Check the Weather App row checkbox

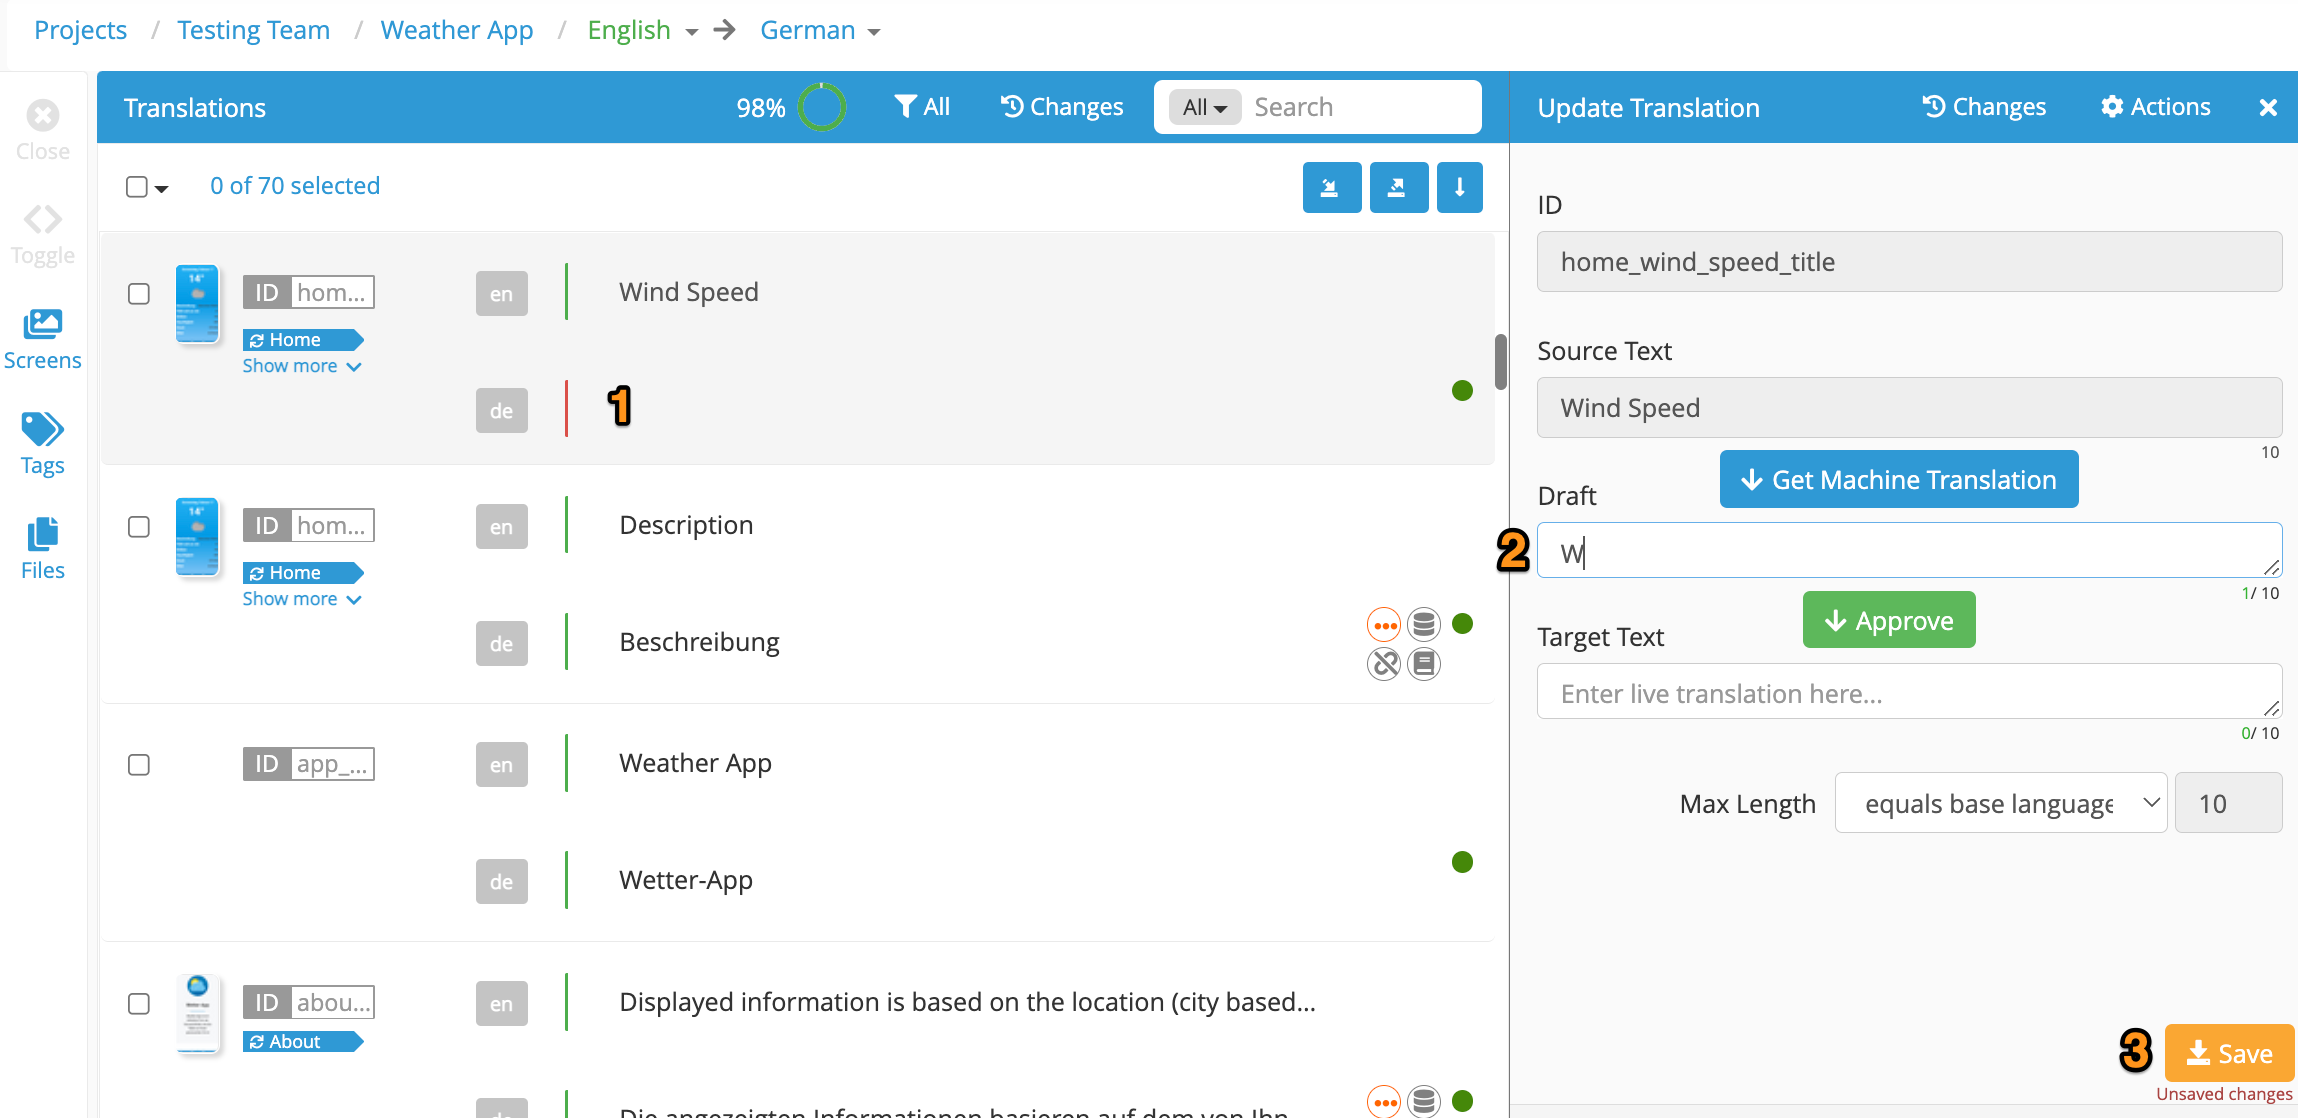point(139,764)
